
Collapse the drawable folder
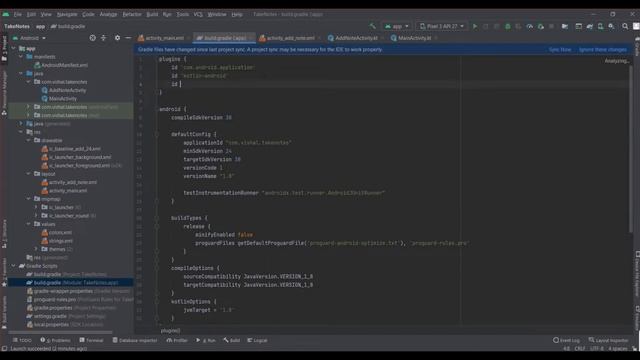click(x=29, y=140)
